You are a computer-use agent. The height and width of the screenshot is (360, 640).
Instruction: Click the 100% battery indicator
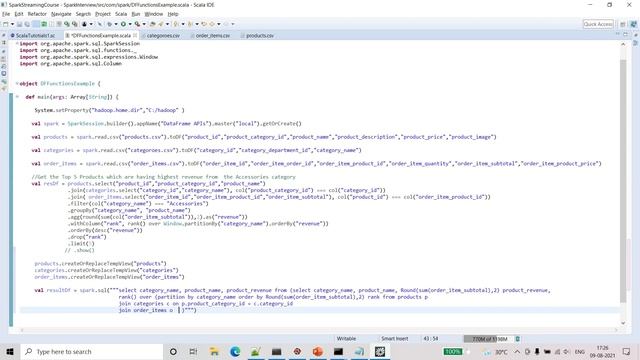click(x=453, y=351)
